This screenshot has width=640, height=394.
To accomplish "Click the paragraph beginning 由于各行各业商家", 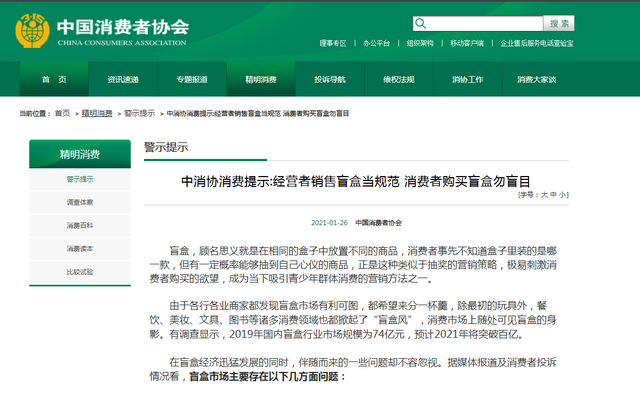I will [353, 320].
